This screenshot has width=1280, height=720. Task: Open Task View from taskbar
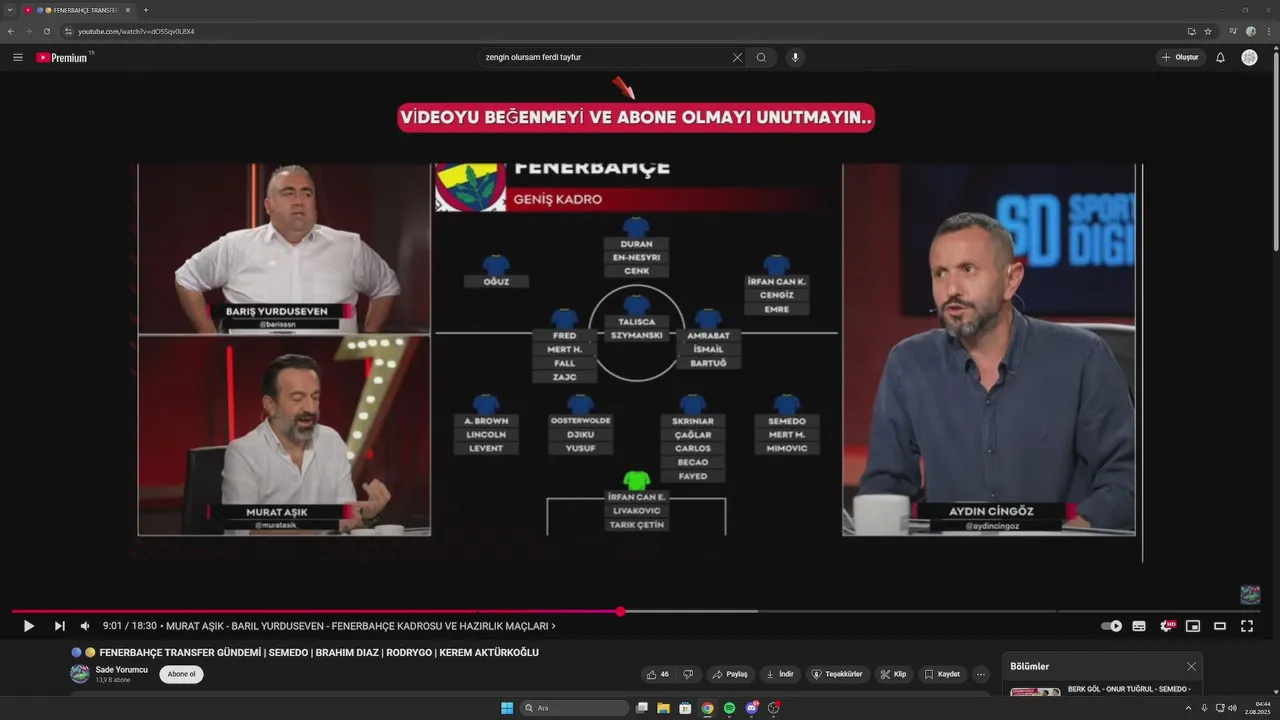click(641, 708)
